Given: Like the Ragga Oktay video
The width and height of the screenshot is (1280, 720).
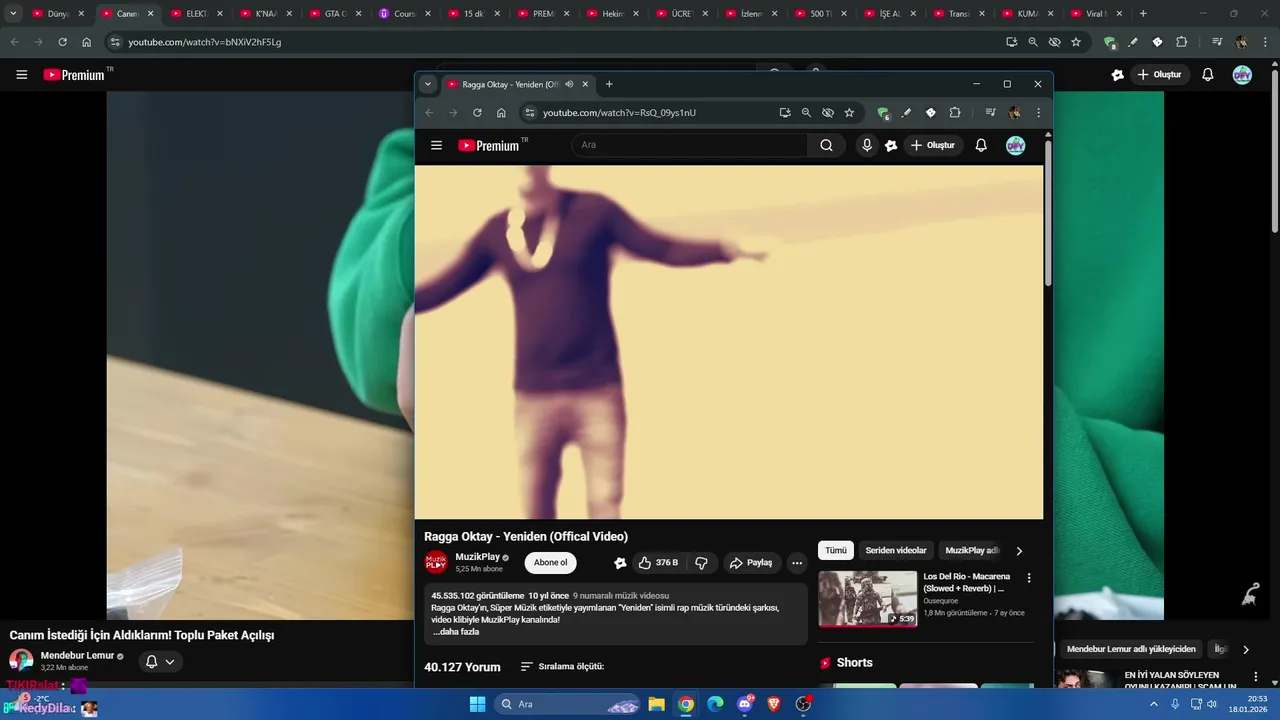Looking at the screenshot, I should pos(658,563).
